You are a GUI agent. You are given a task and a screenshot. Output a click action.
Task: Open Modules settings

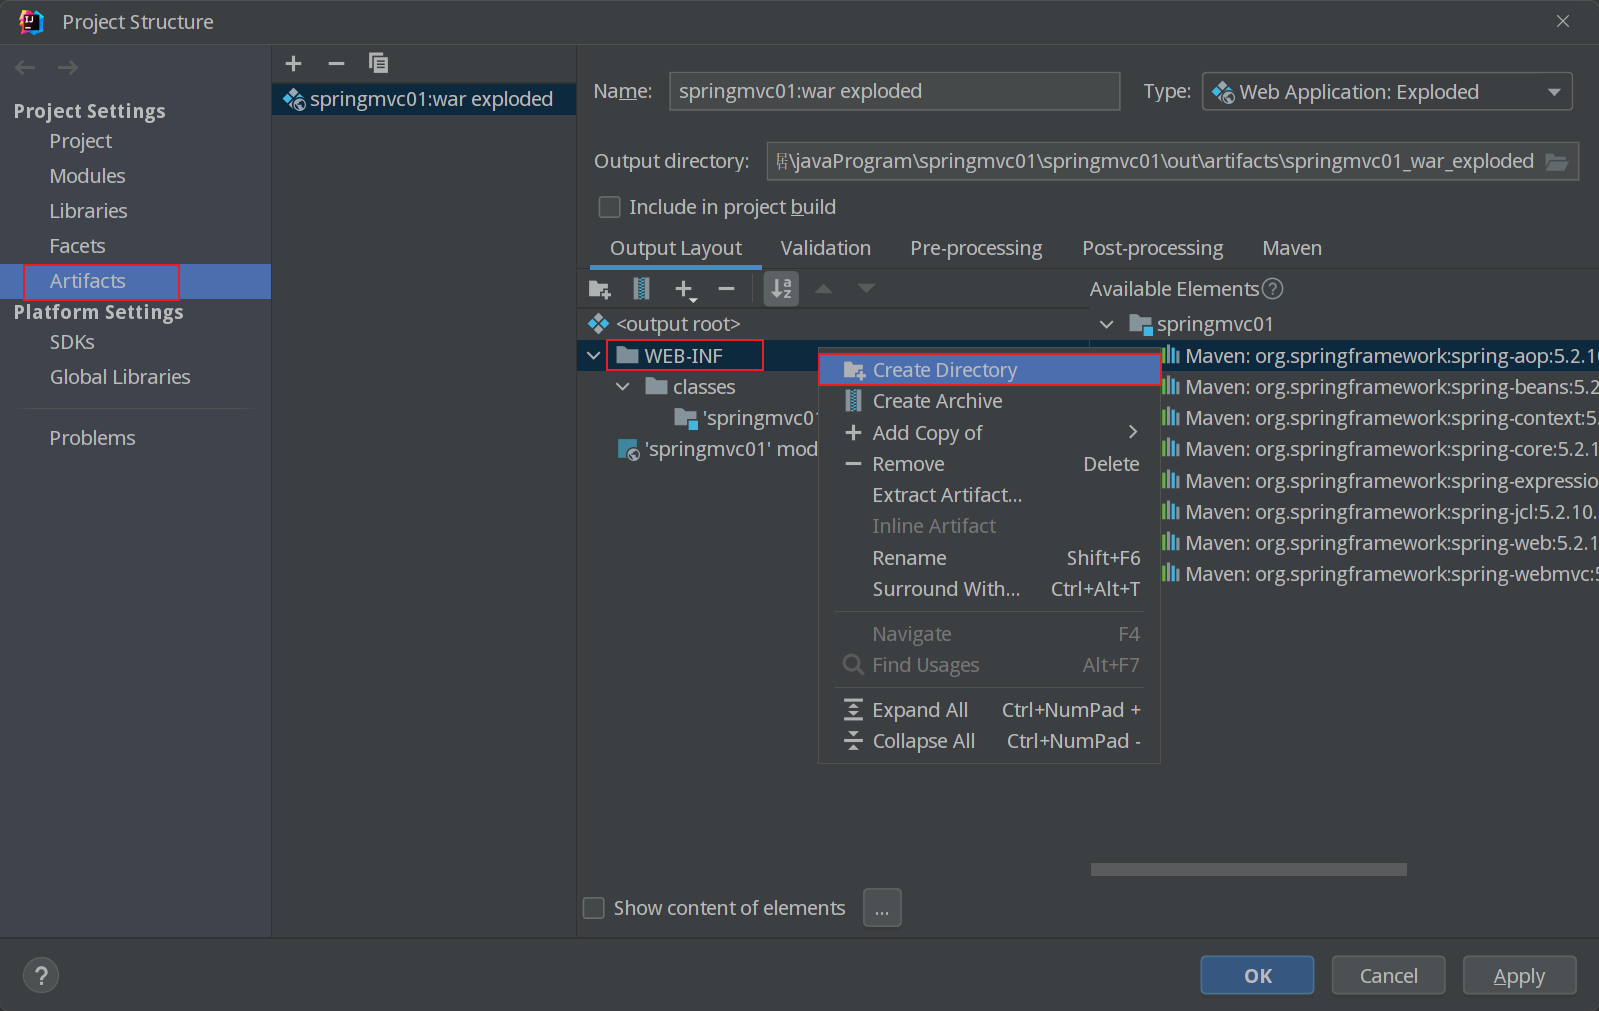point(88,176)
